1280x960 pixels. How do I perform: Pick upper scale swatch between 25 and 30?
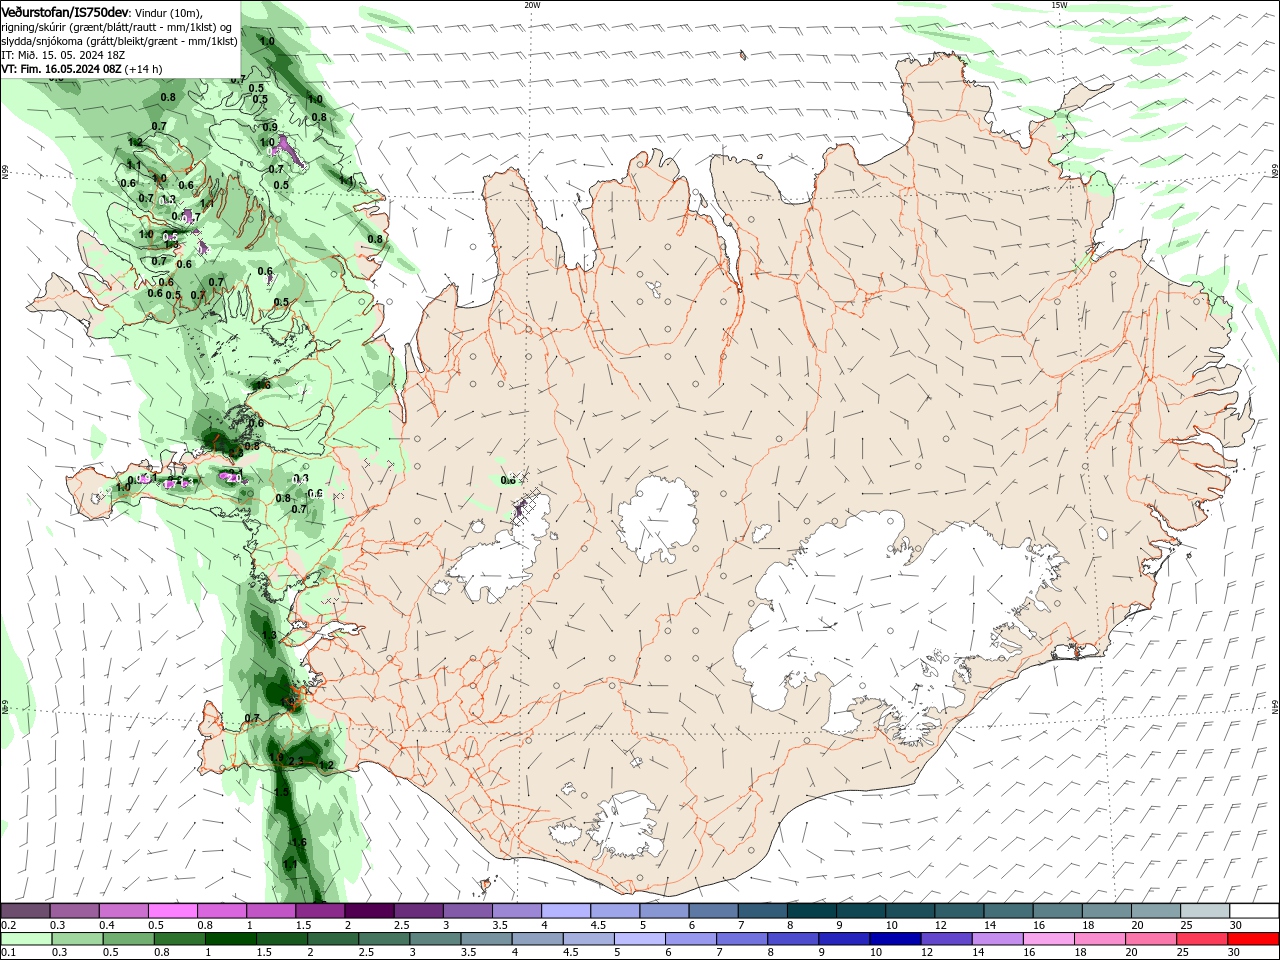click(x=1205, y=911)
